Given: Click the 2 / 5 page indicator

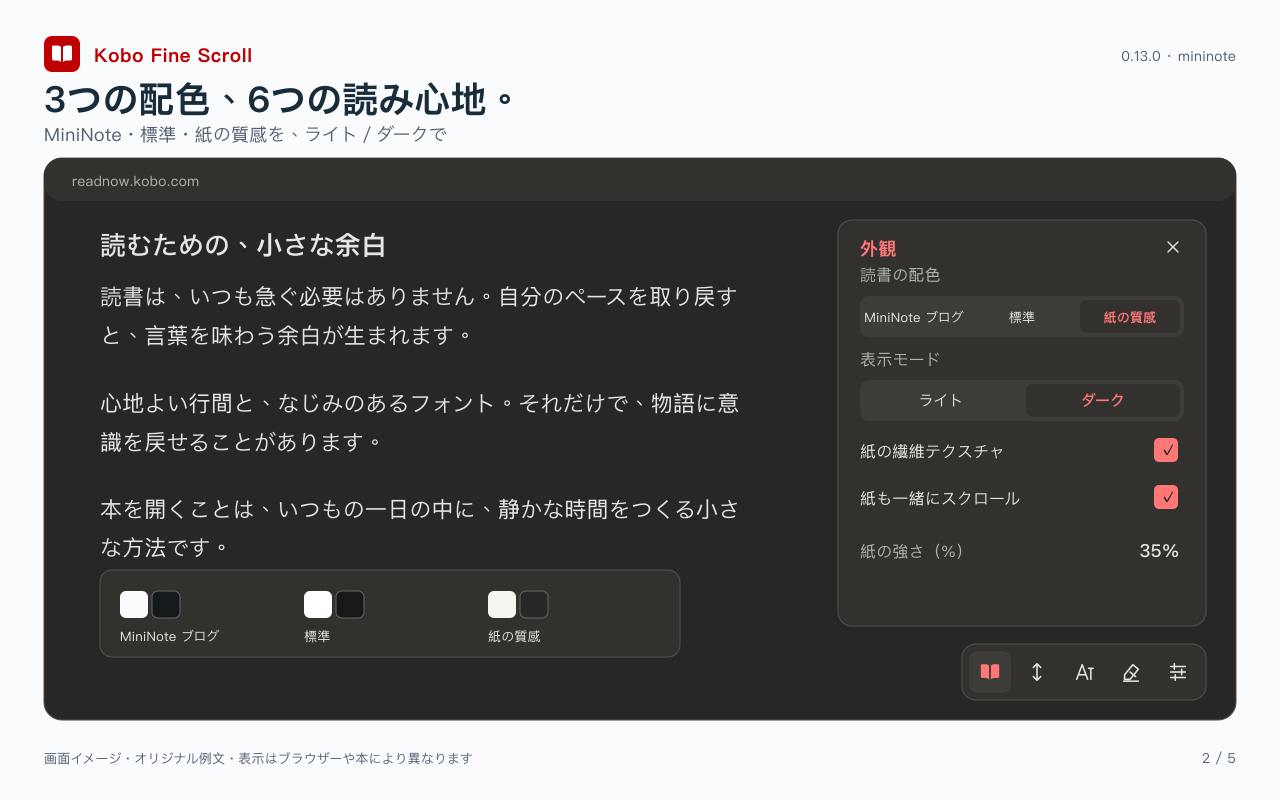Looking at the screenshot, I should tap(1219, 758).
